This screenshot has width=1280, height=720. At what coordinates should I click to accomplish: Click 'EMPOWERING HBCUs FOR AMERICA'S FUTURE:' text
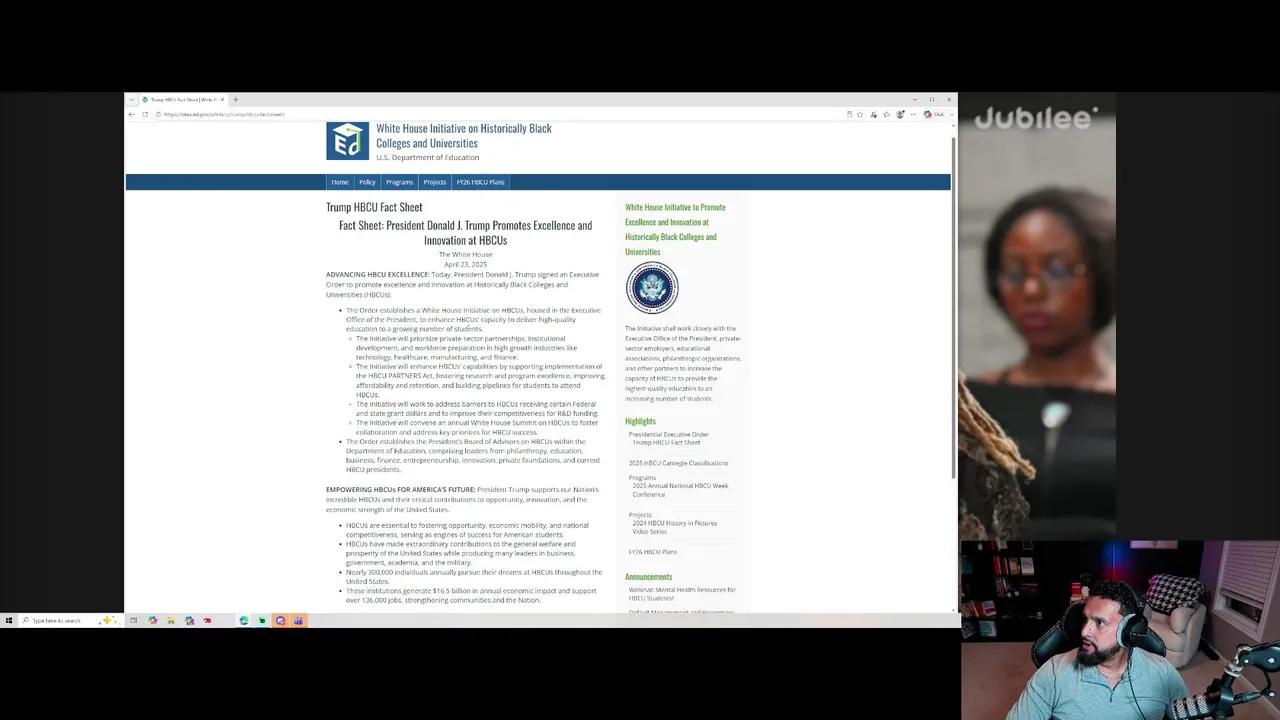tap(400, 489)
